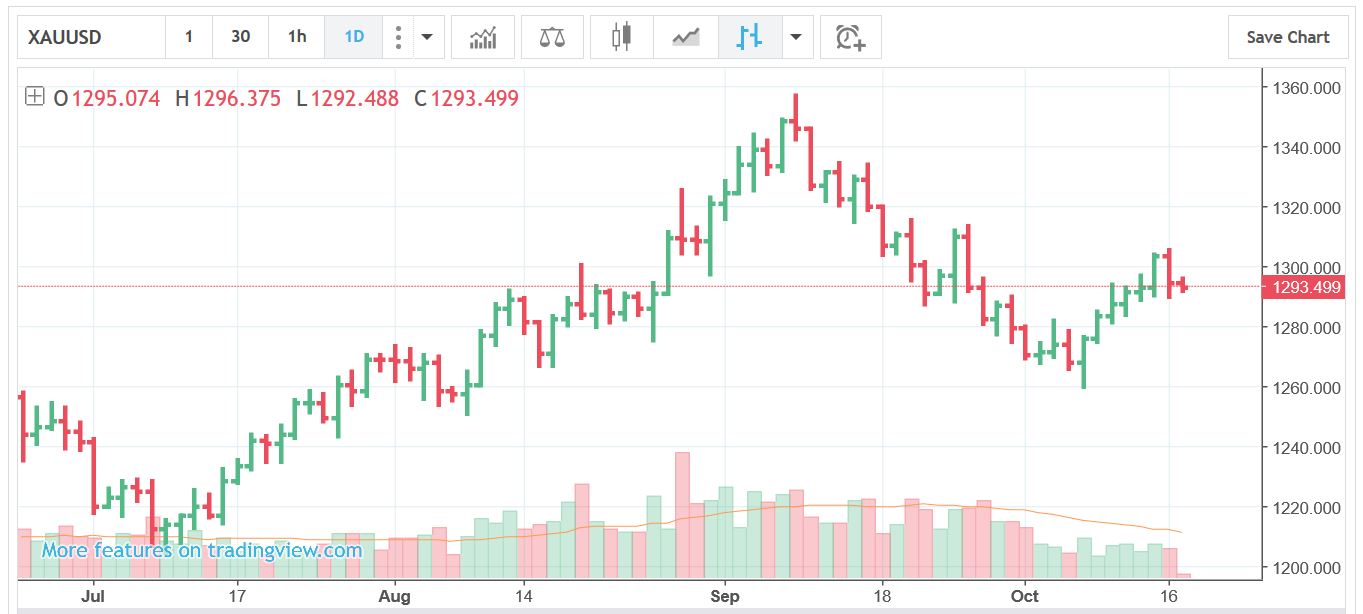Open the time interval dropdown arrow
The width and height of the screenshot is (1363, 614).
pos(427,38)
